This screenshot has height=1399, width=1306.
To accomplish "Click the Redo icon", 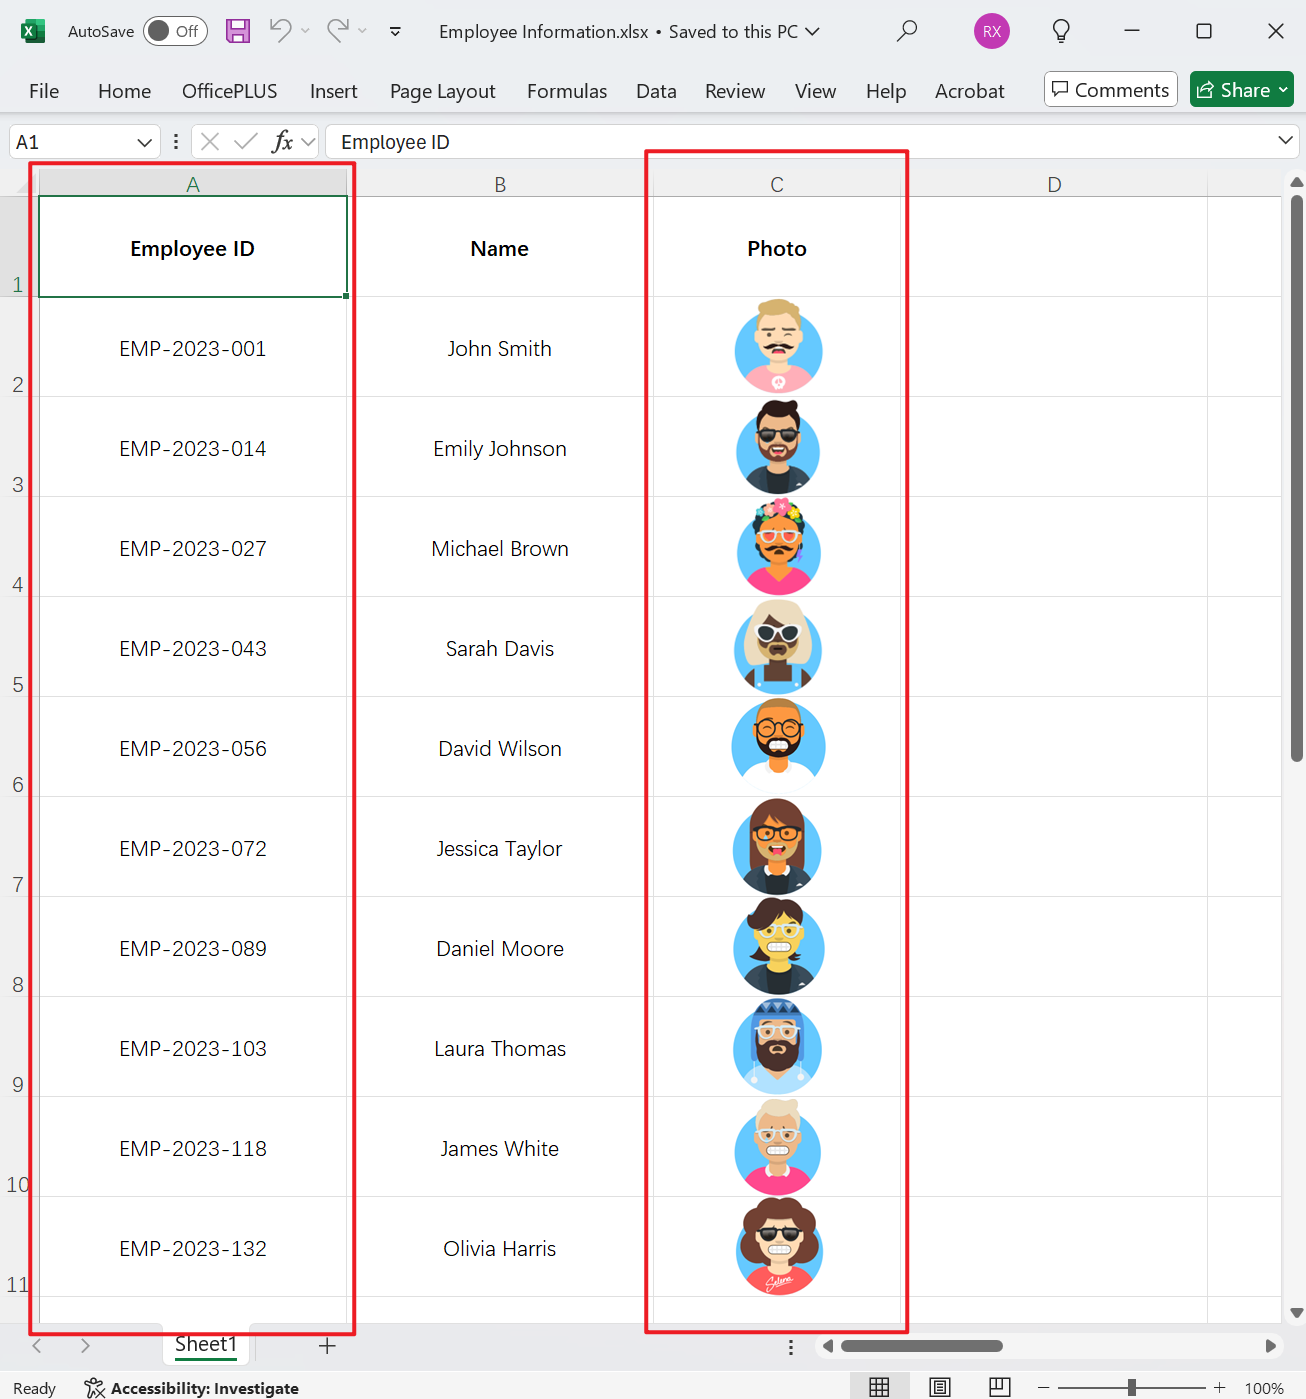I will pos(337,31).
